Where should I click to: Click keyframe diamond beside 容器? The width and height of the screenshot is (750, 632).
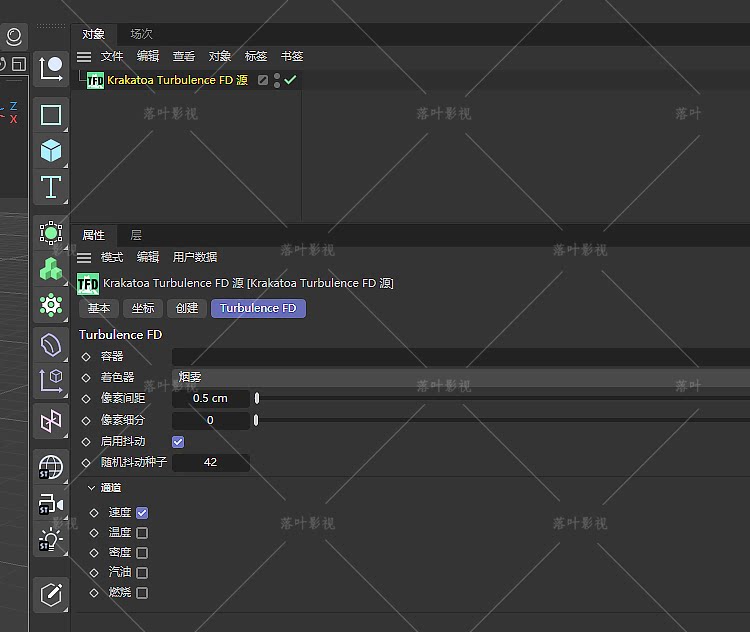click(x=86, y=357)
